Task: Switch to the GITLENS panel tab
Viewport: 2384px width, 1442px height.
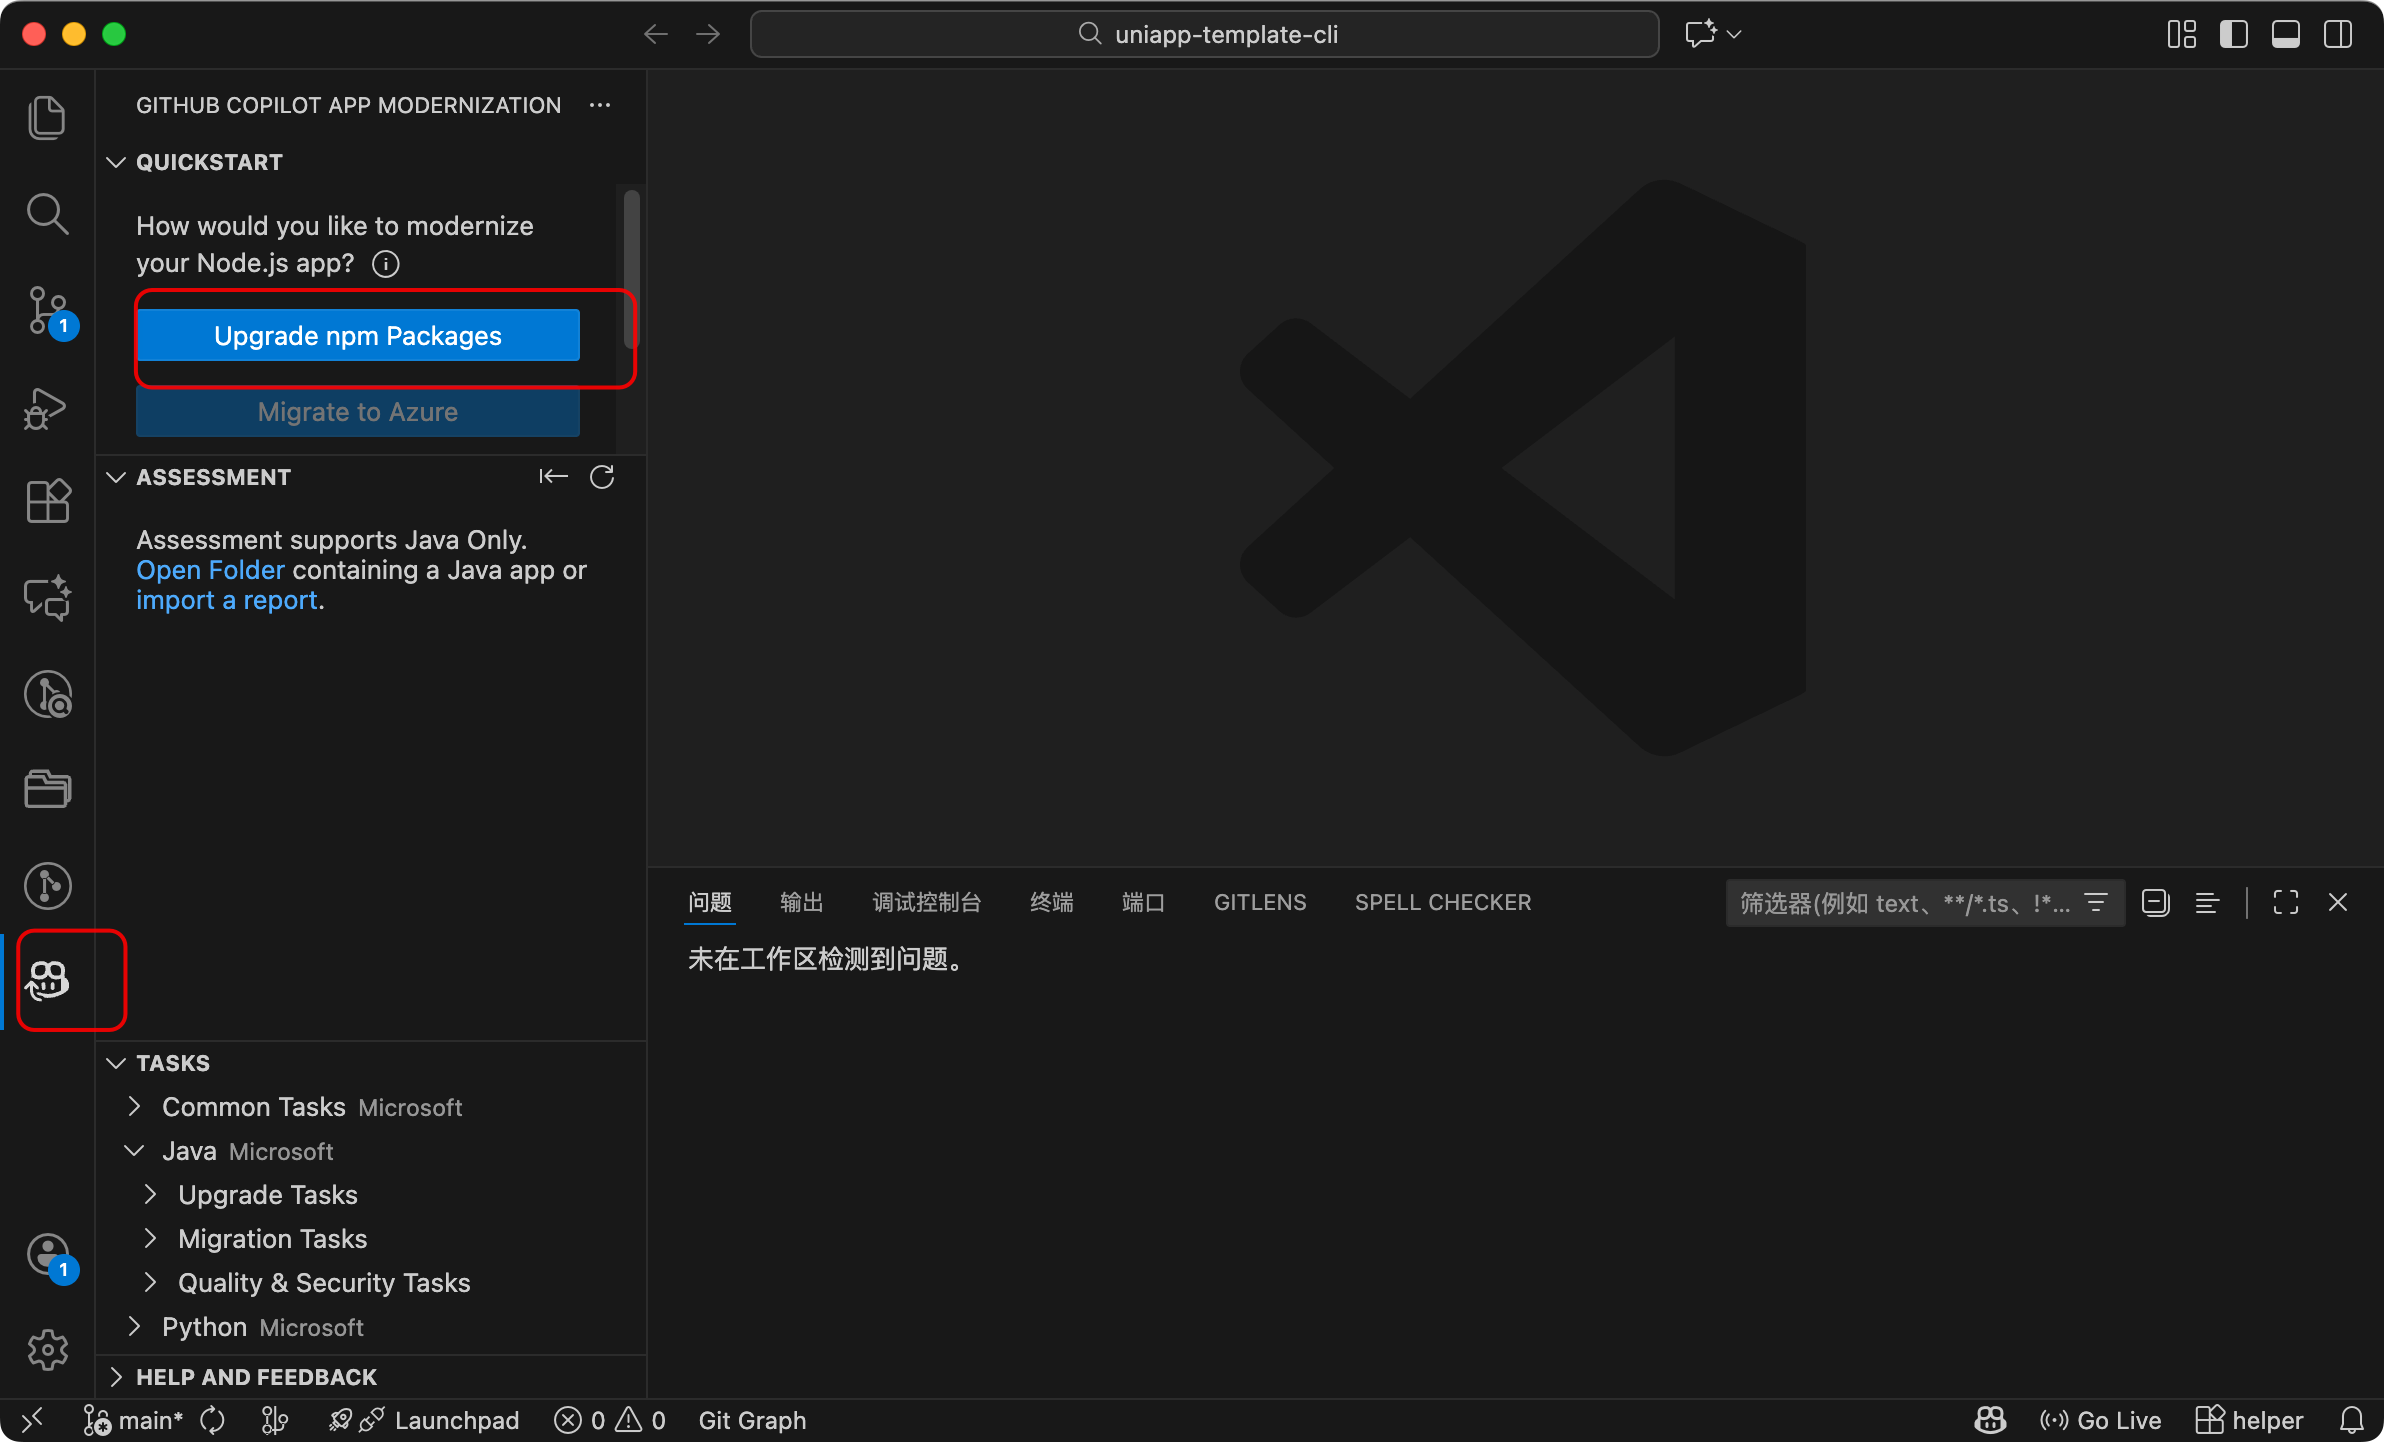Action: pos(1260,902)
